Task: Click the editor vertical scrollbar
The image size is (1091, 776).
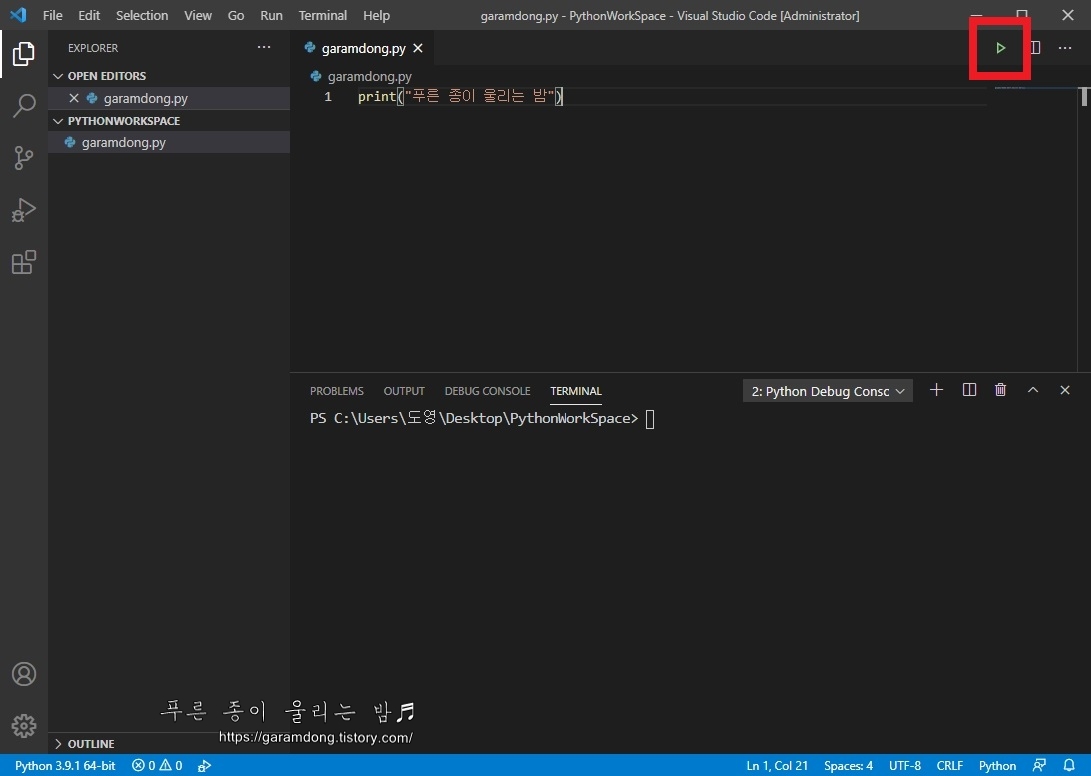Action: pos(1084,97)
